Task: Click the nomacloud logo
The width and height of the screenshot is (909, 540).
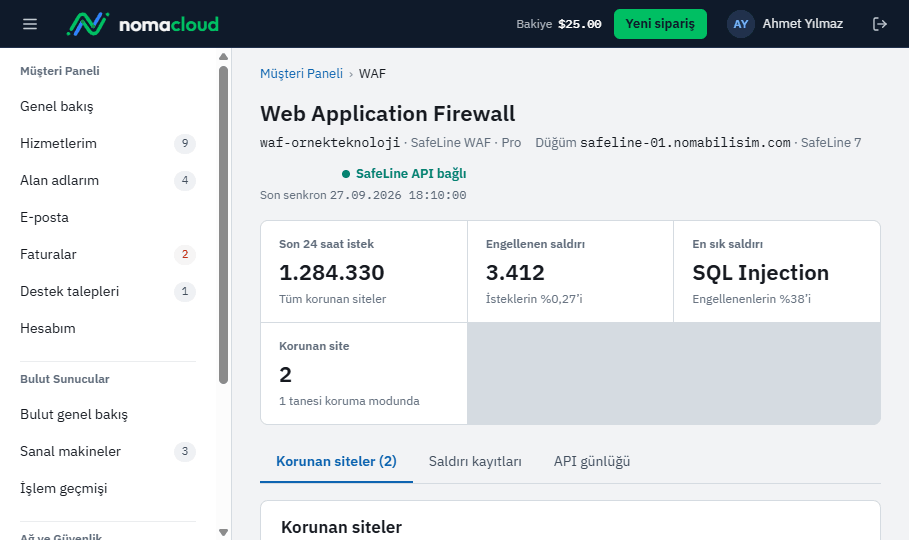Action: coord(143,24)
